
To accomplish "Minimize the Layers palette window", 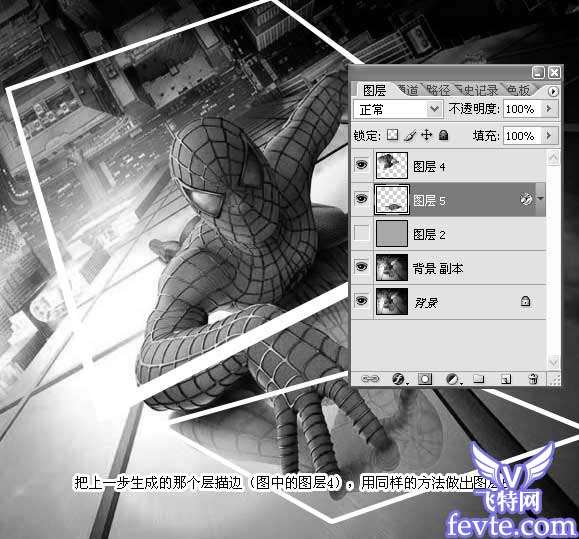I will [538, 72].
